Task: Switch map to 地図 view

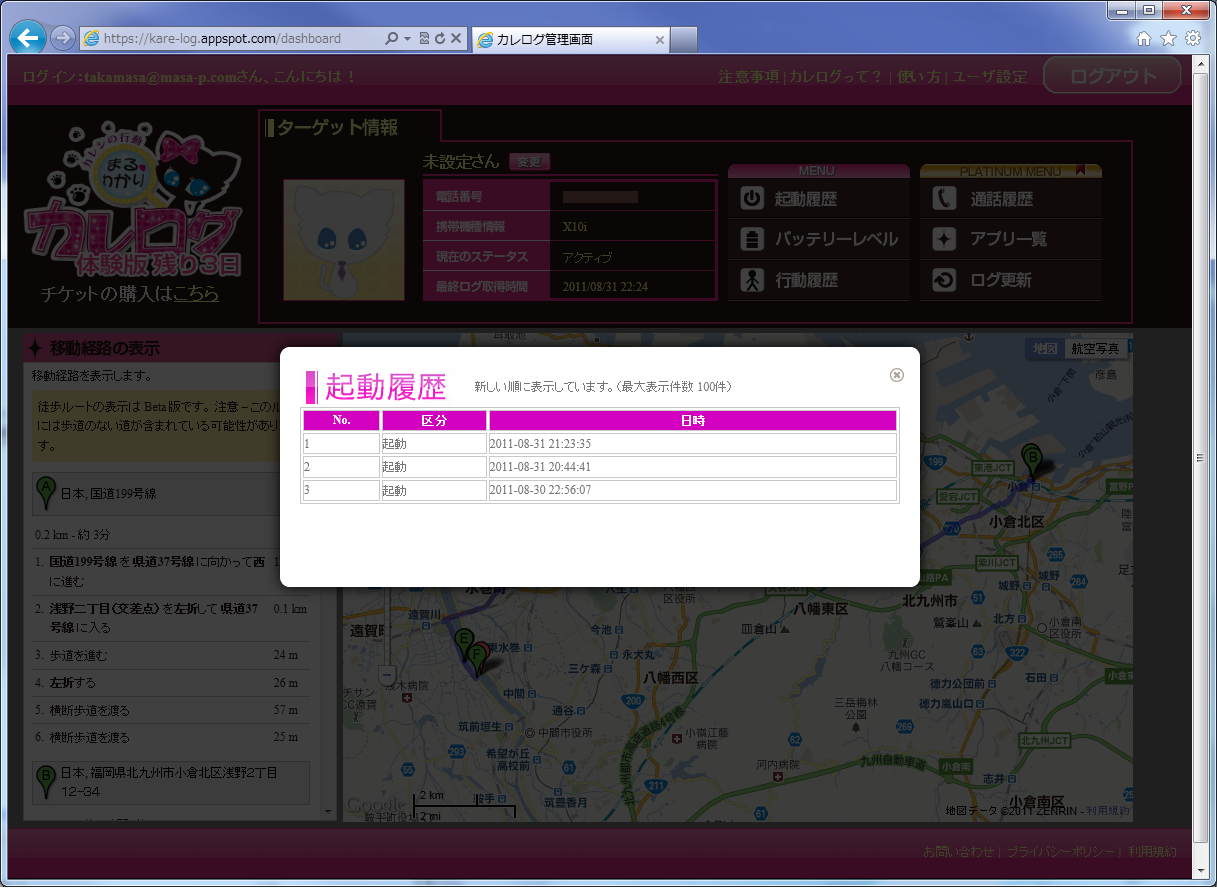Action: (x=1045, y=349)
